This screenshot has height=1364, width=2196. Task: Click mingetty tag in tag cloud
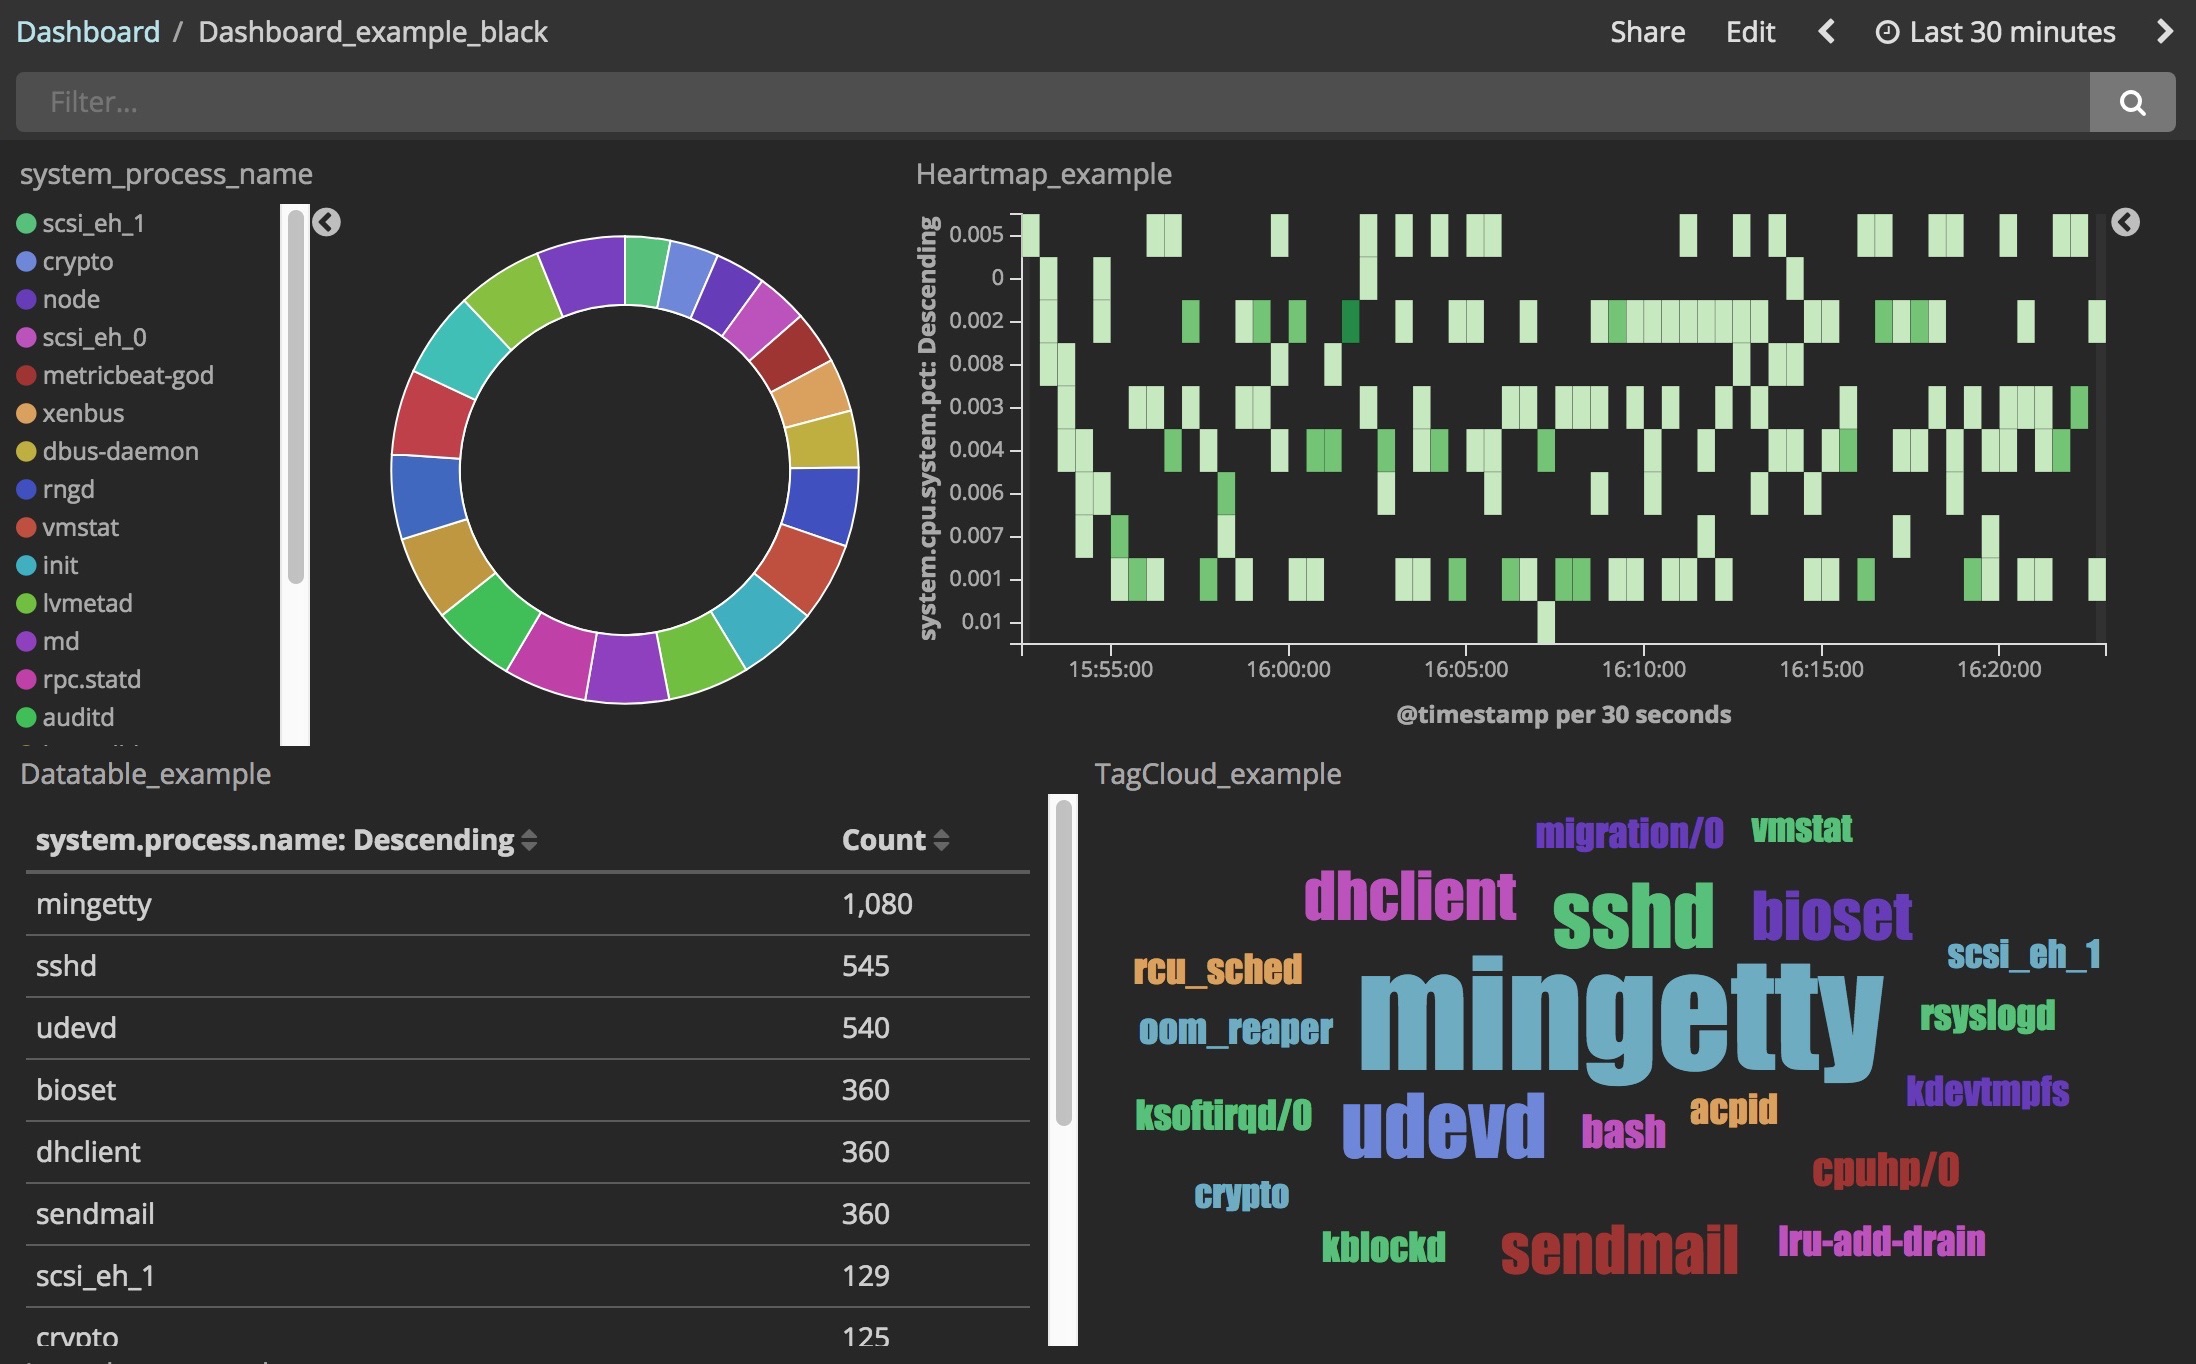1621,1020
